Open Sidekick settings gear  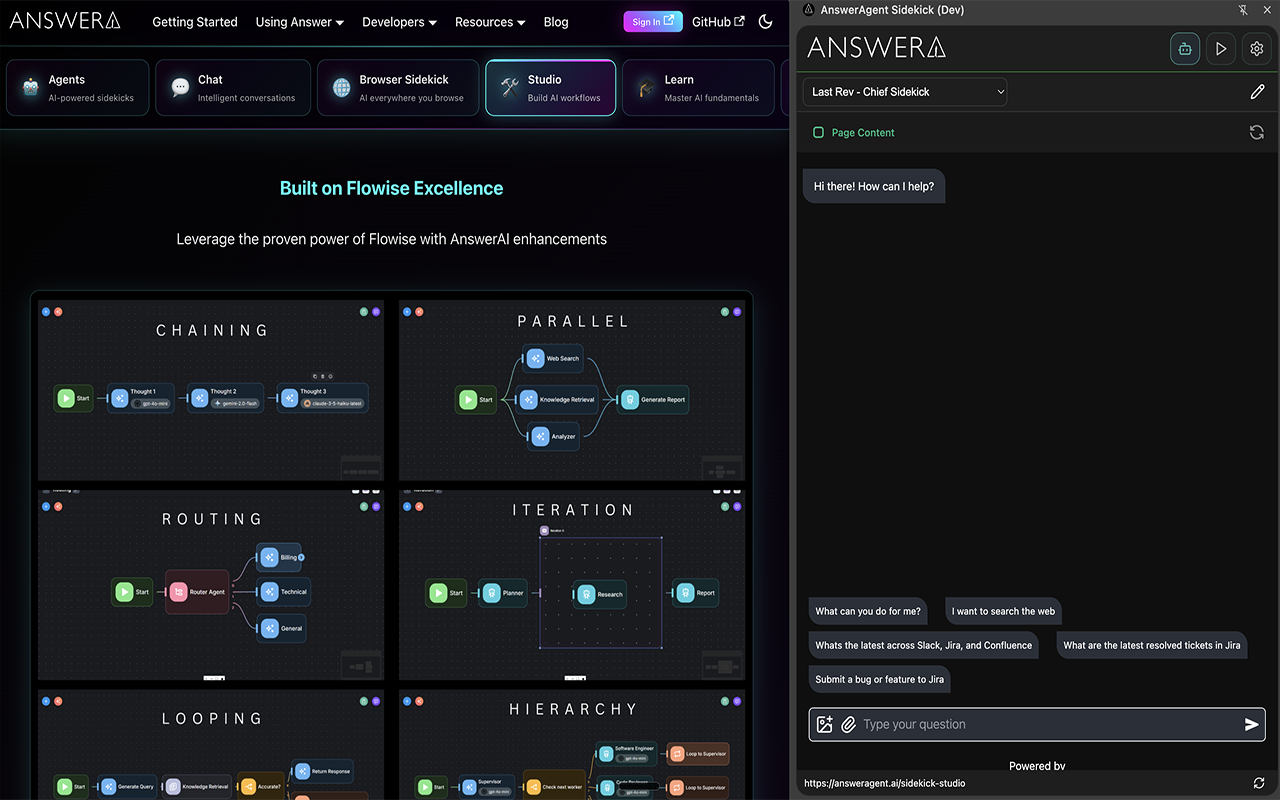pos(1257,48)
